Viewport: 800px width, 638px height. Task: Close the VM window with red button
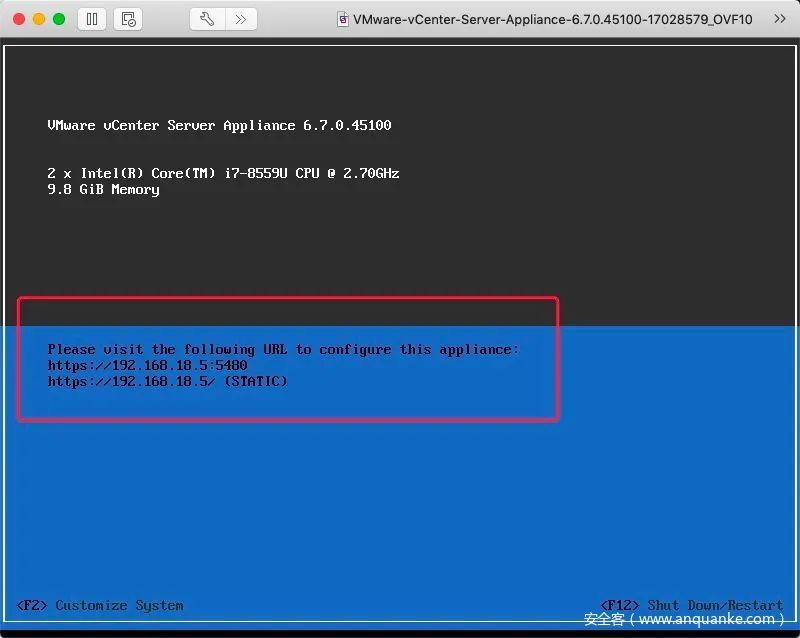click(x=19, y=19)
